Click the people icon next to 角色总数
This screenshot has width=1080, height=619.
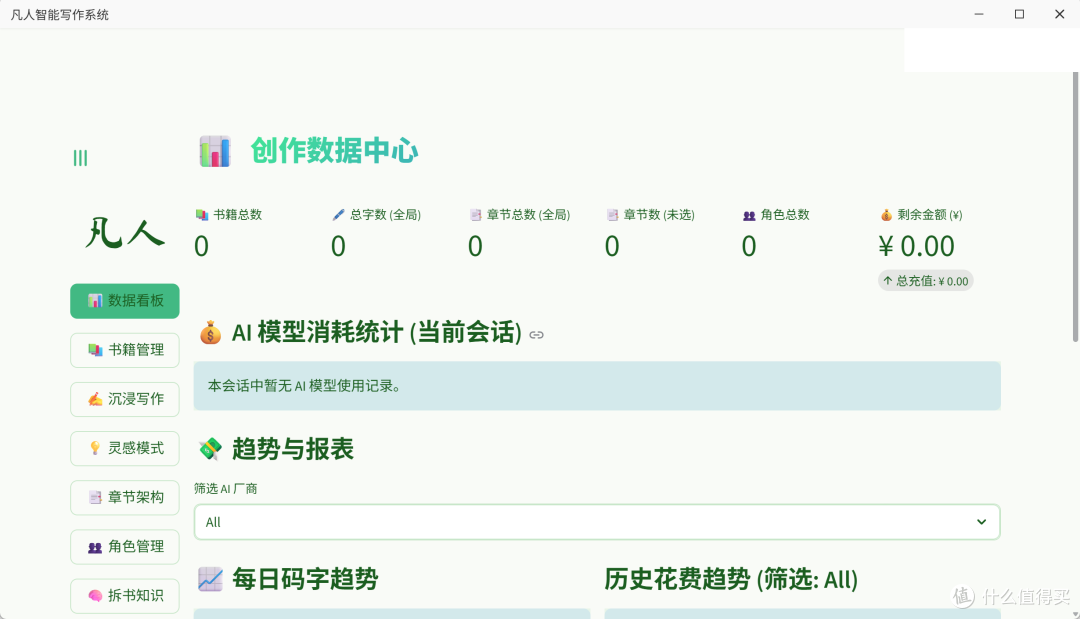(x=749, y=216)
